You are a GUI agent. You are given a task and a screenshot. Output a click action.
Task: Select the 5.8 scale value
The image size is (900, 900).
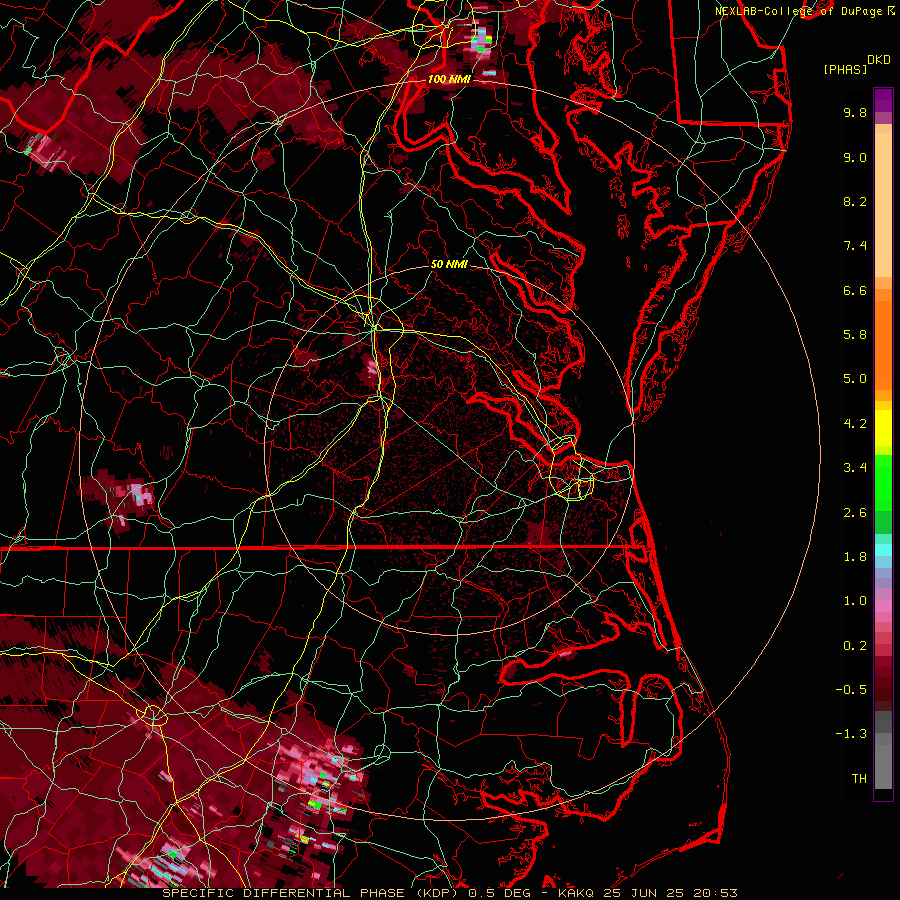[x=855, y=335]
